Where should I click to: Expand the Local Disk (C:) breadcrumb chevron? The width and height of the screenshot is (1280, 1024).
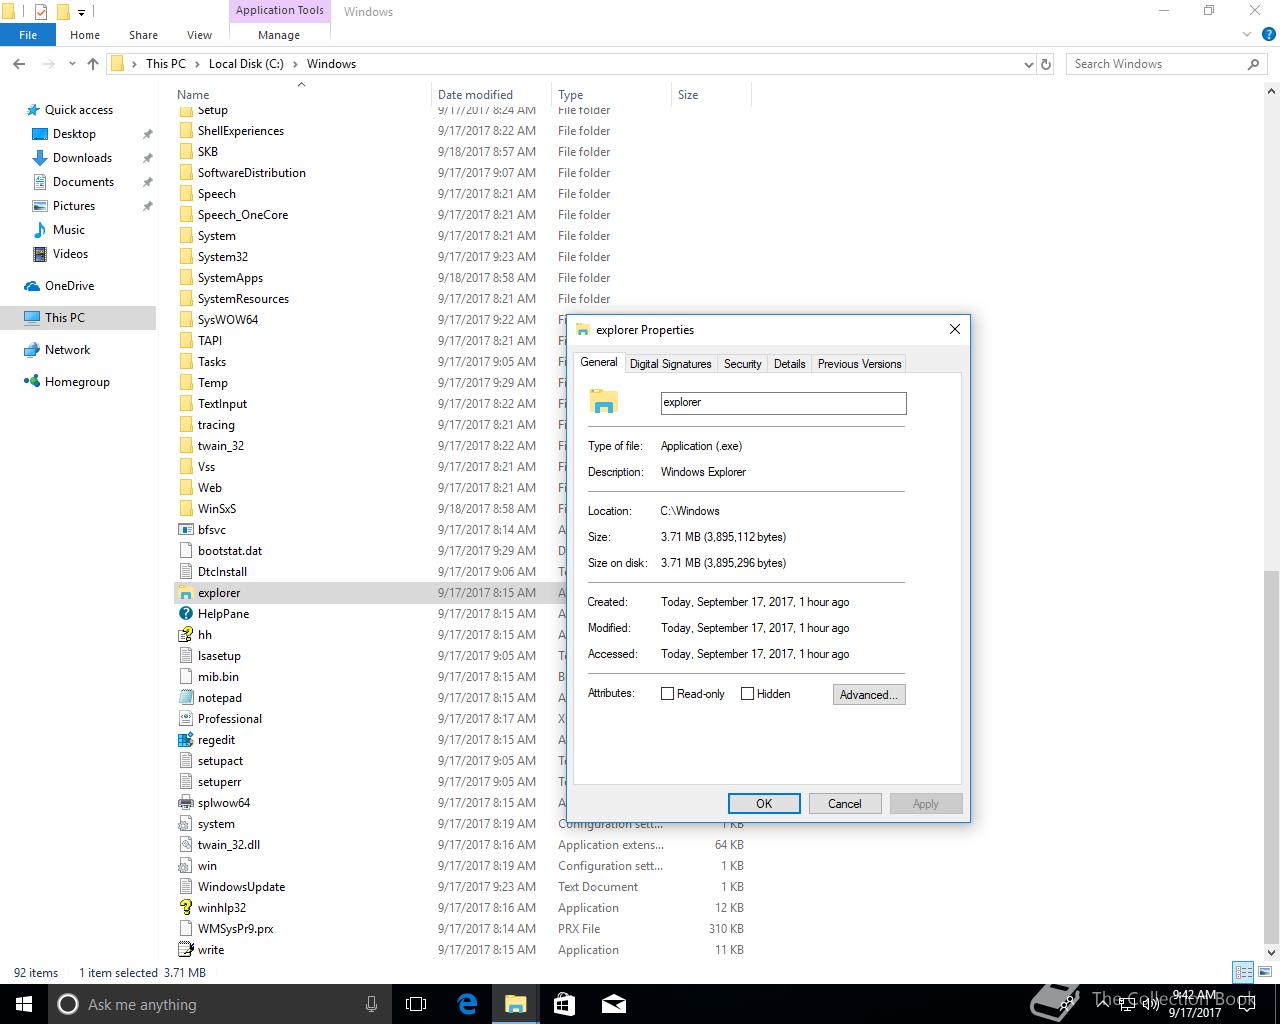[x=295, y=64]
